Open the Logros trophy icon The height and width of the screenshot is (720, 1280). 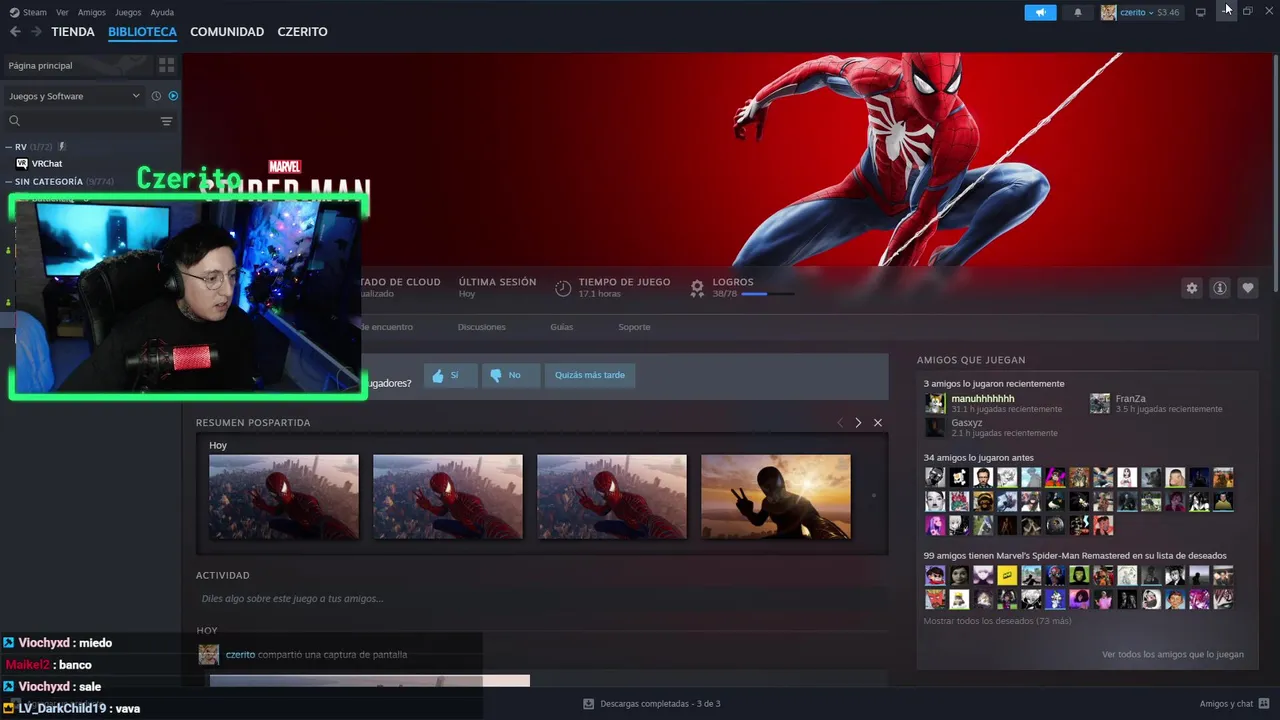tap(698, 288)
